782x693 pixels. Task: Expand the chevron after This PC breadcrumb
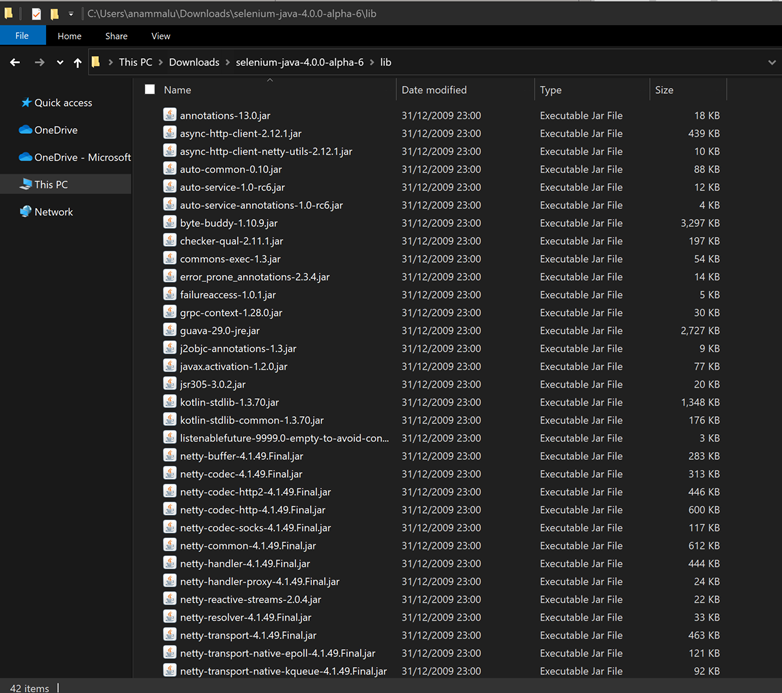pyautogui.click(x=161, y=62)
